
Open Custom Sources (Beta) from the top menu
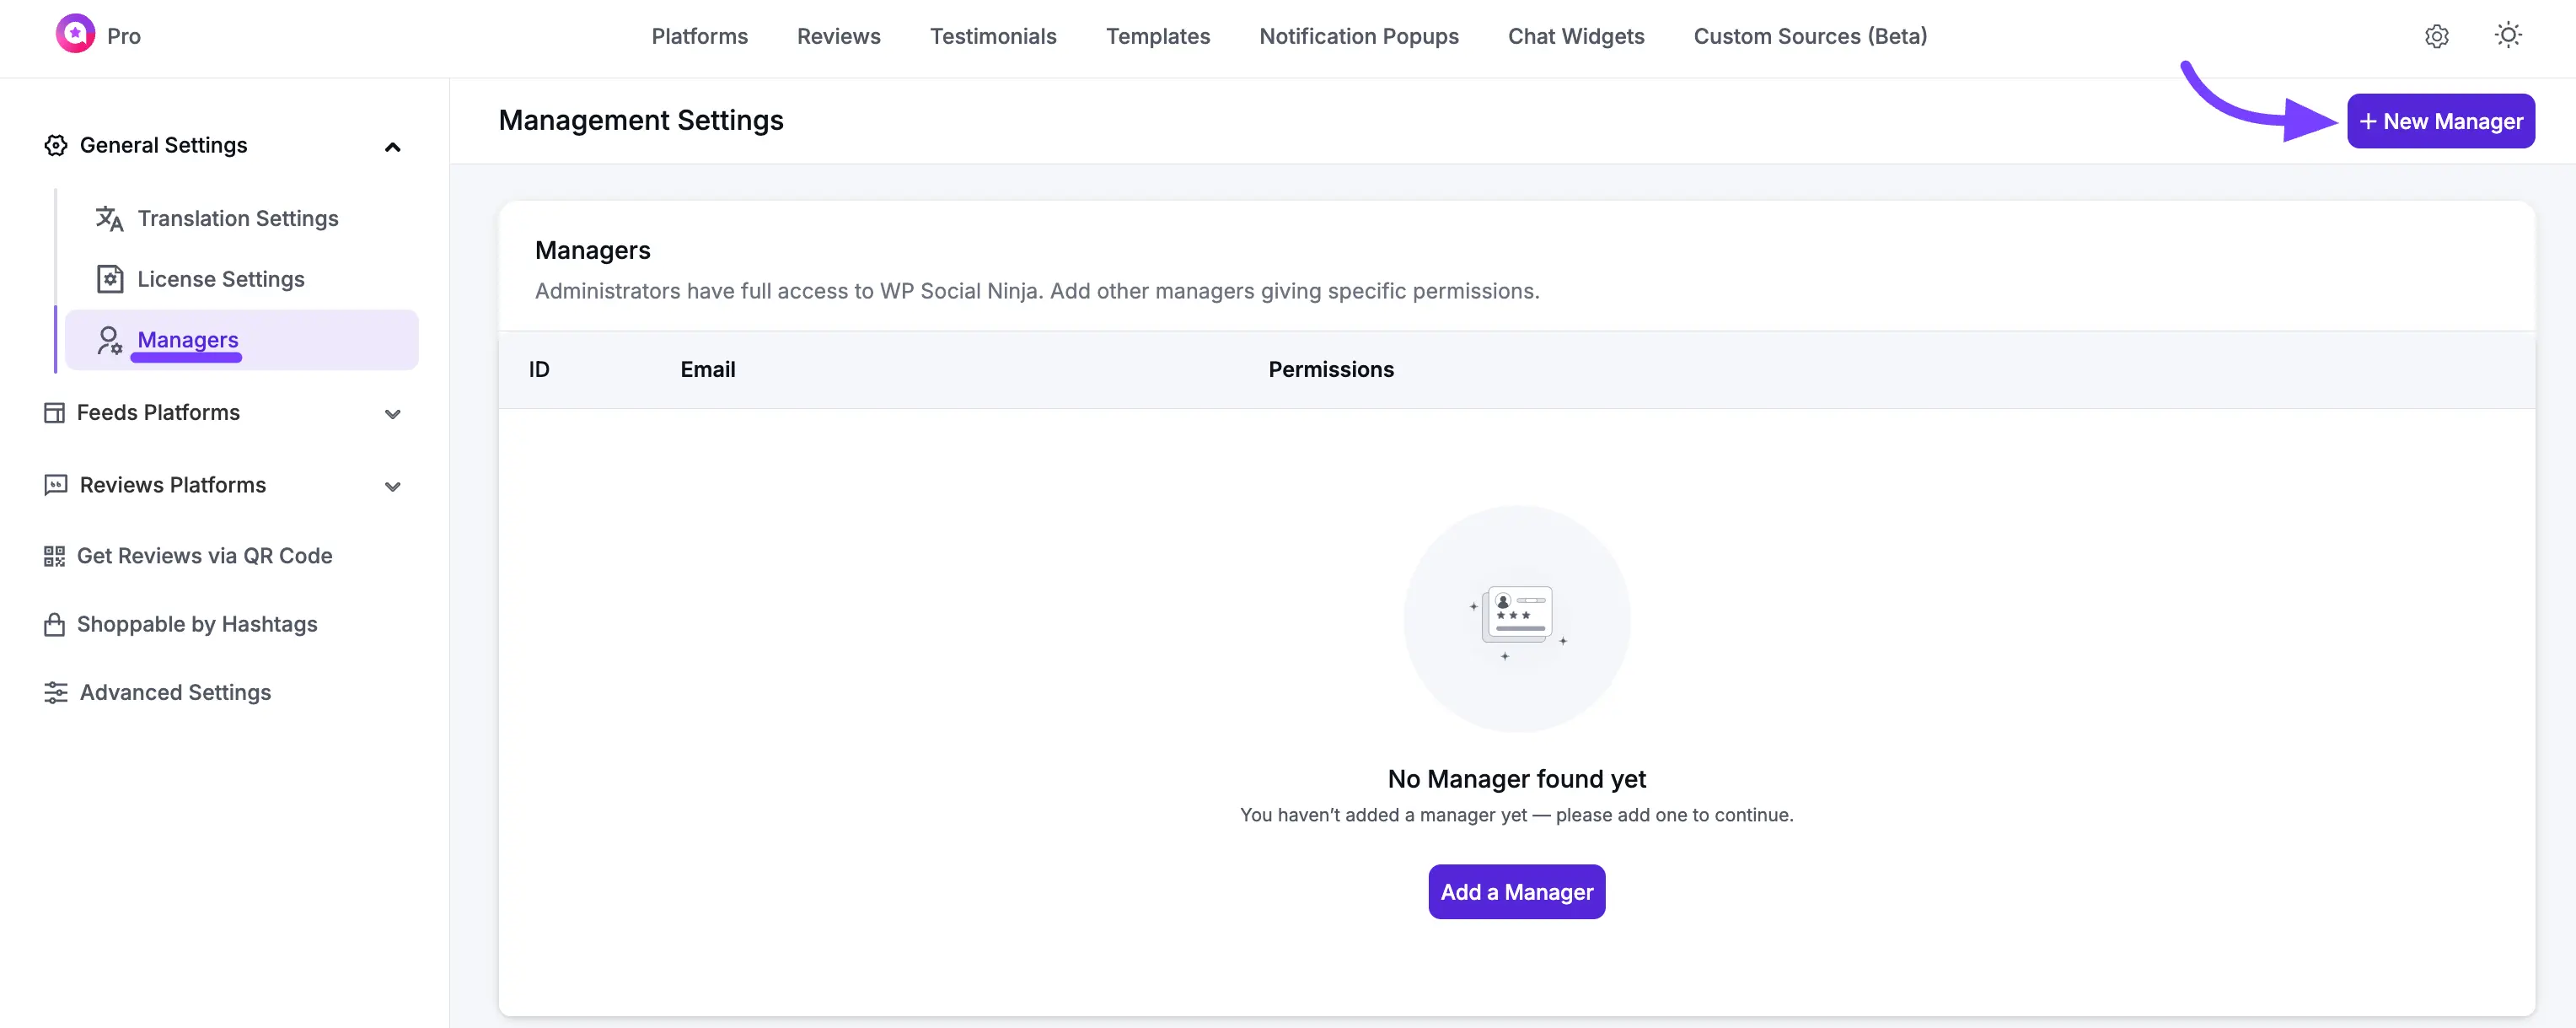click(1811, 36)
